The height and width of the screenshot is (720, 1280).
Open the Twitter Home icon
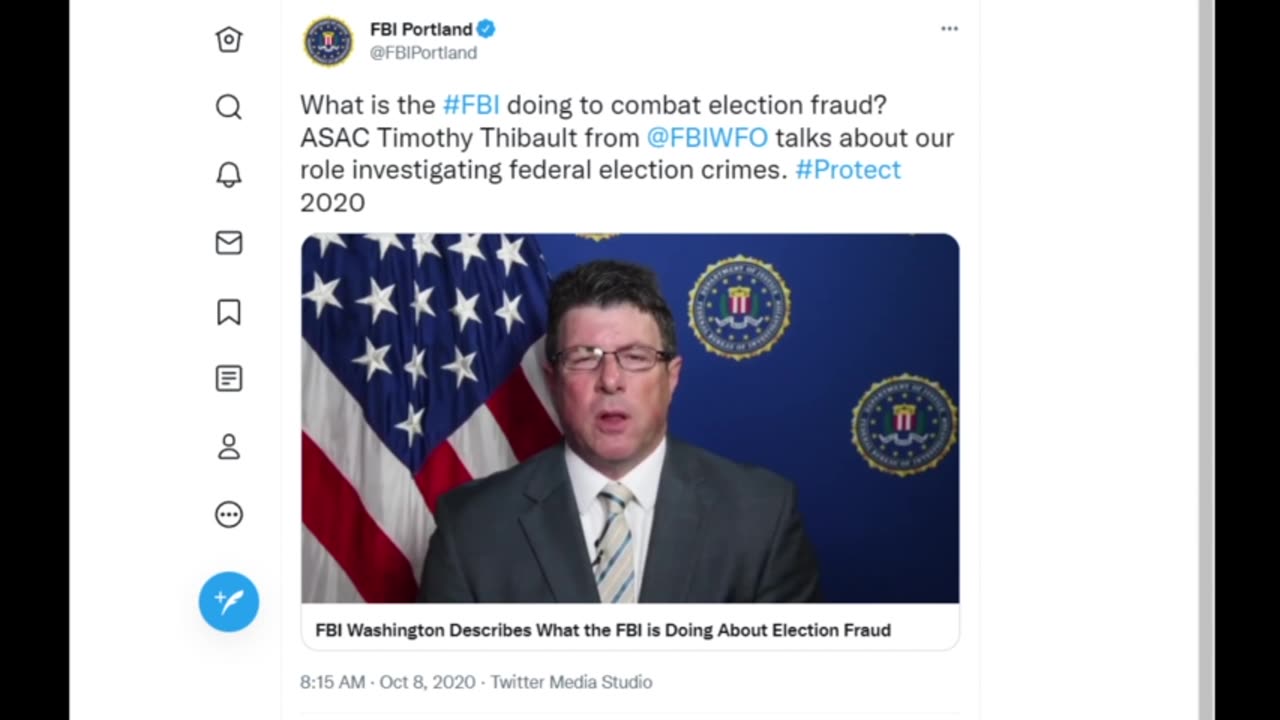click(229, 39)
